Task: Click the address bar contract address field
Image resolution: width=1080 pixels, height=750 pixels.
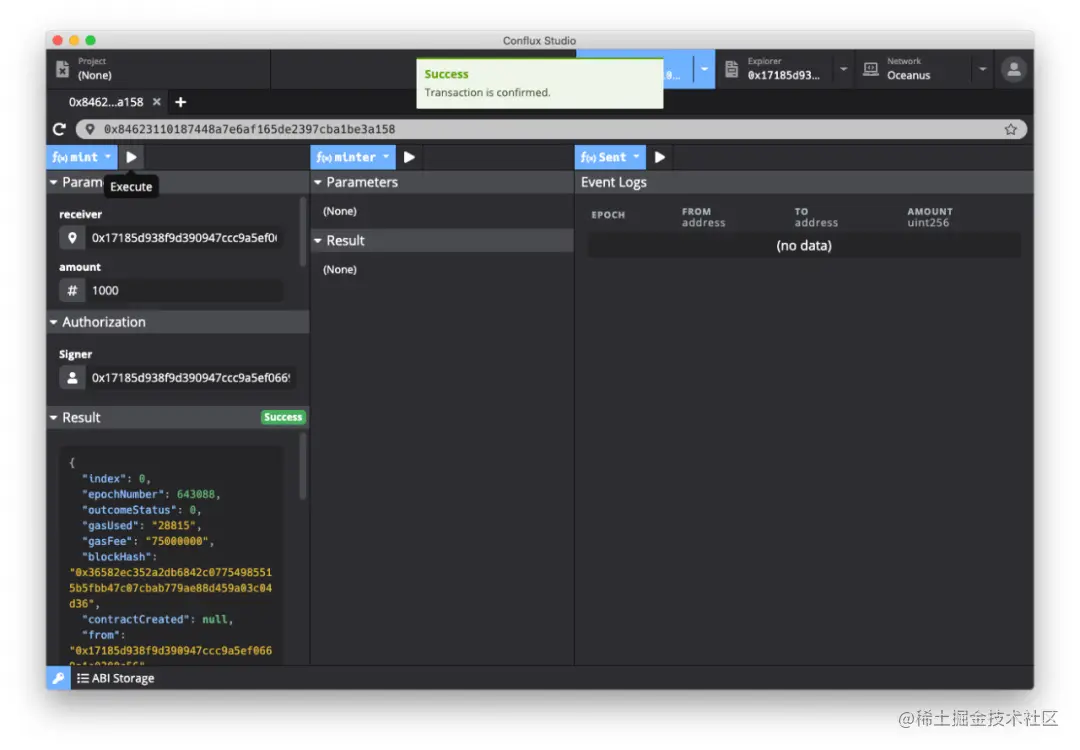Action: coord(551,129)
